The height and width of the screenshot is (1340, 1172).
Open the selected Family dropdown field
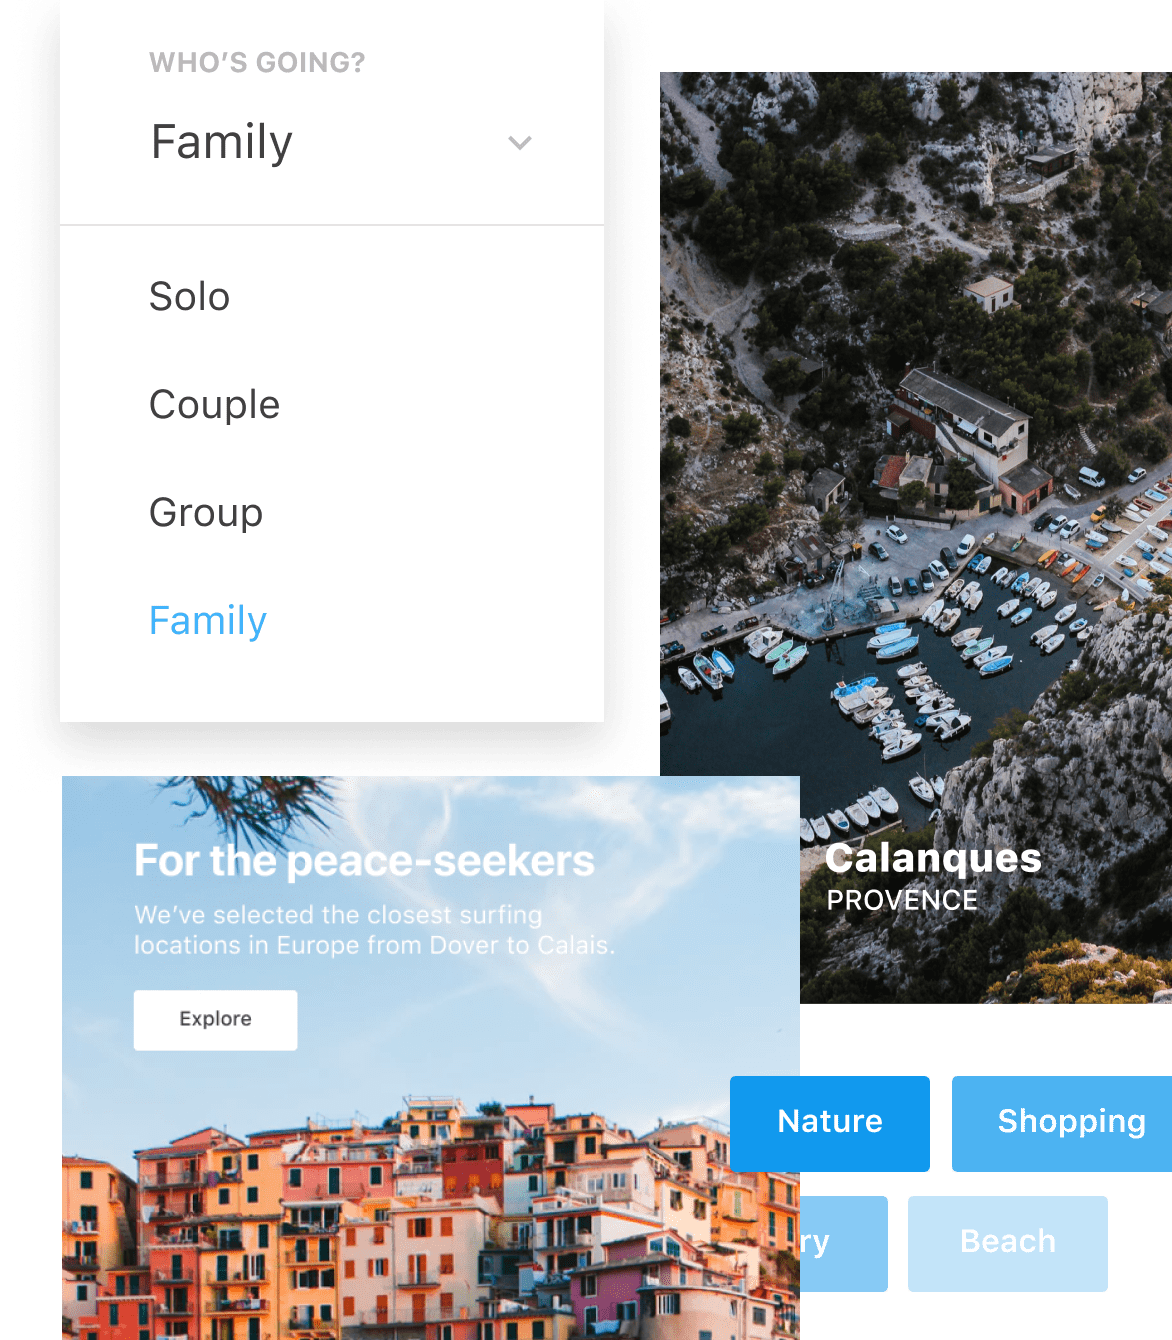click(332, 142)
